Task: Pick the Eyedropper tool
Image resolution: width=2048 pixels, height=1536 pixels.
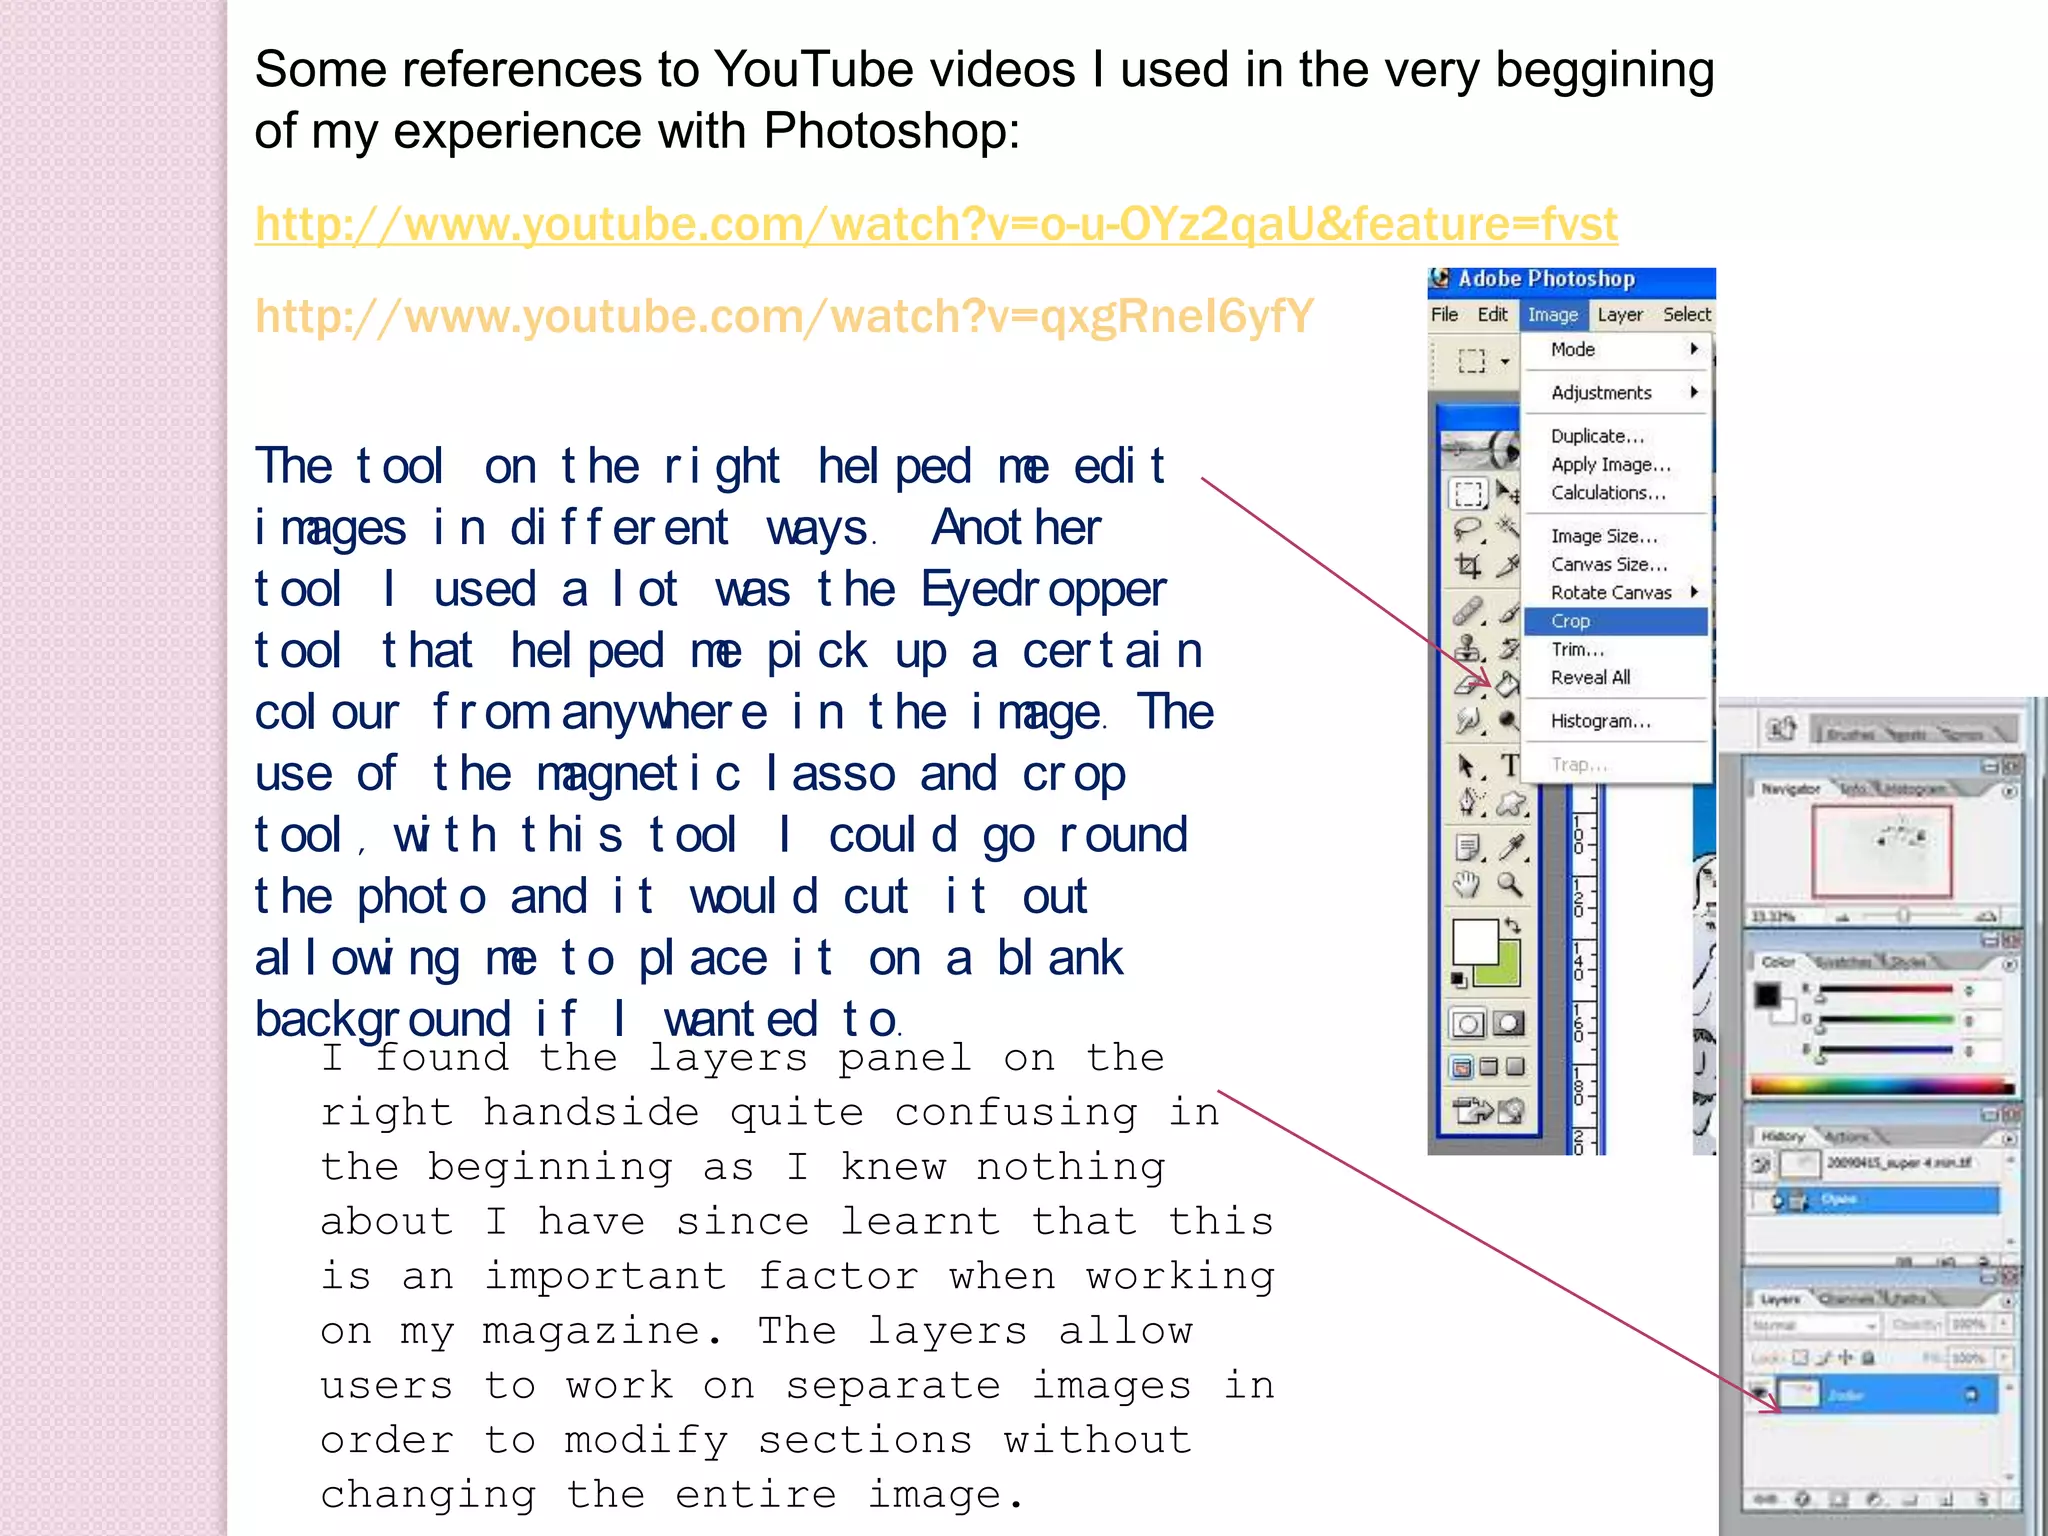Action: 1511,848
